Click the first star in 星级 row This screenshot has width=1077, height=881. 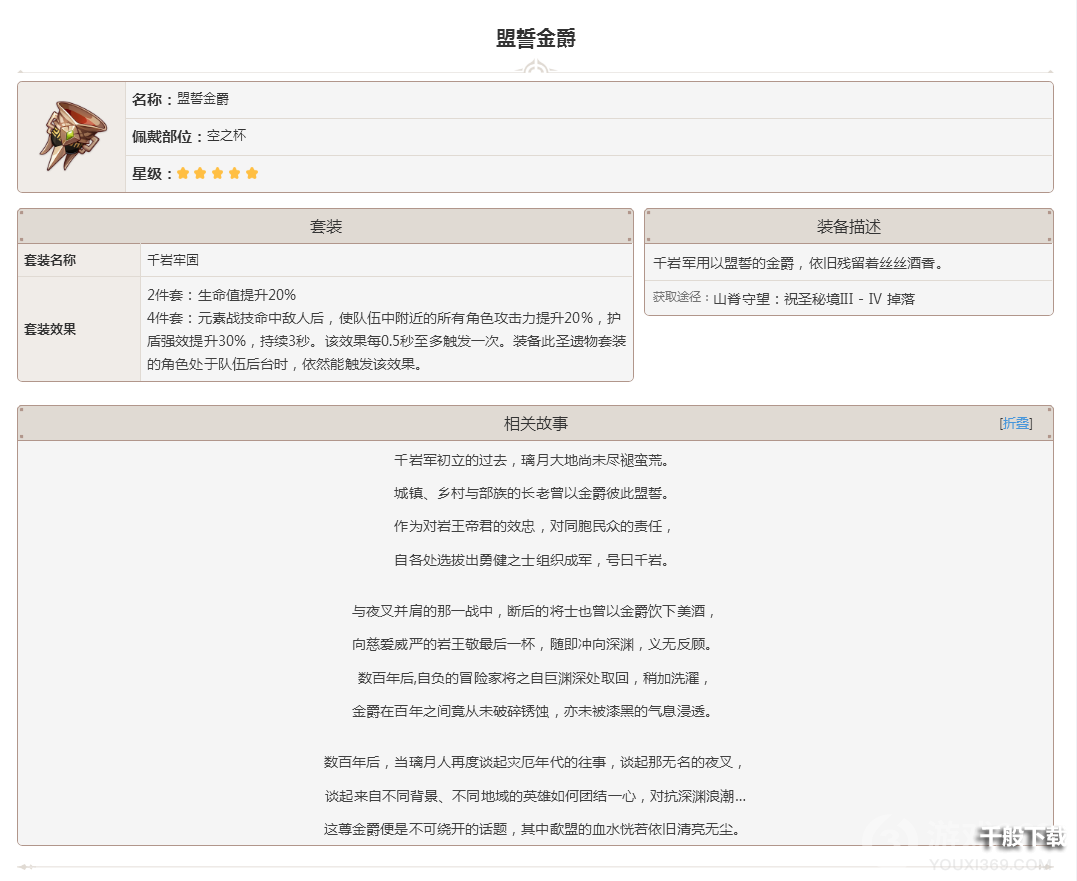pyautogui.click(x=183, y=173)
